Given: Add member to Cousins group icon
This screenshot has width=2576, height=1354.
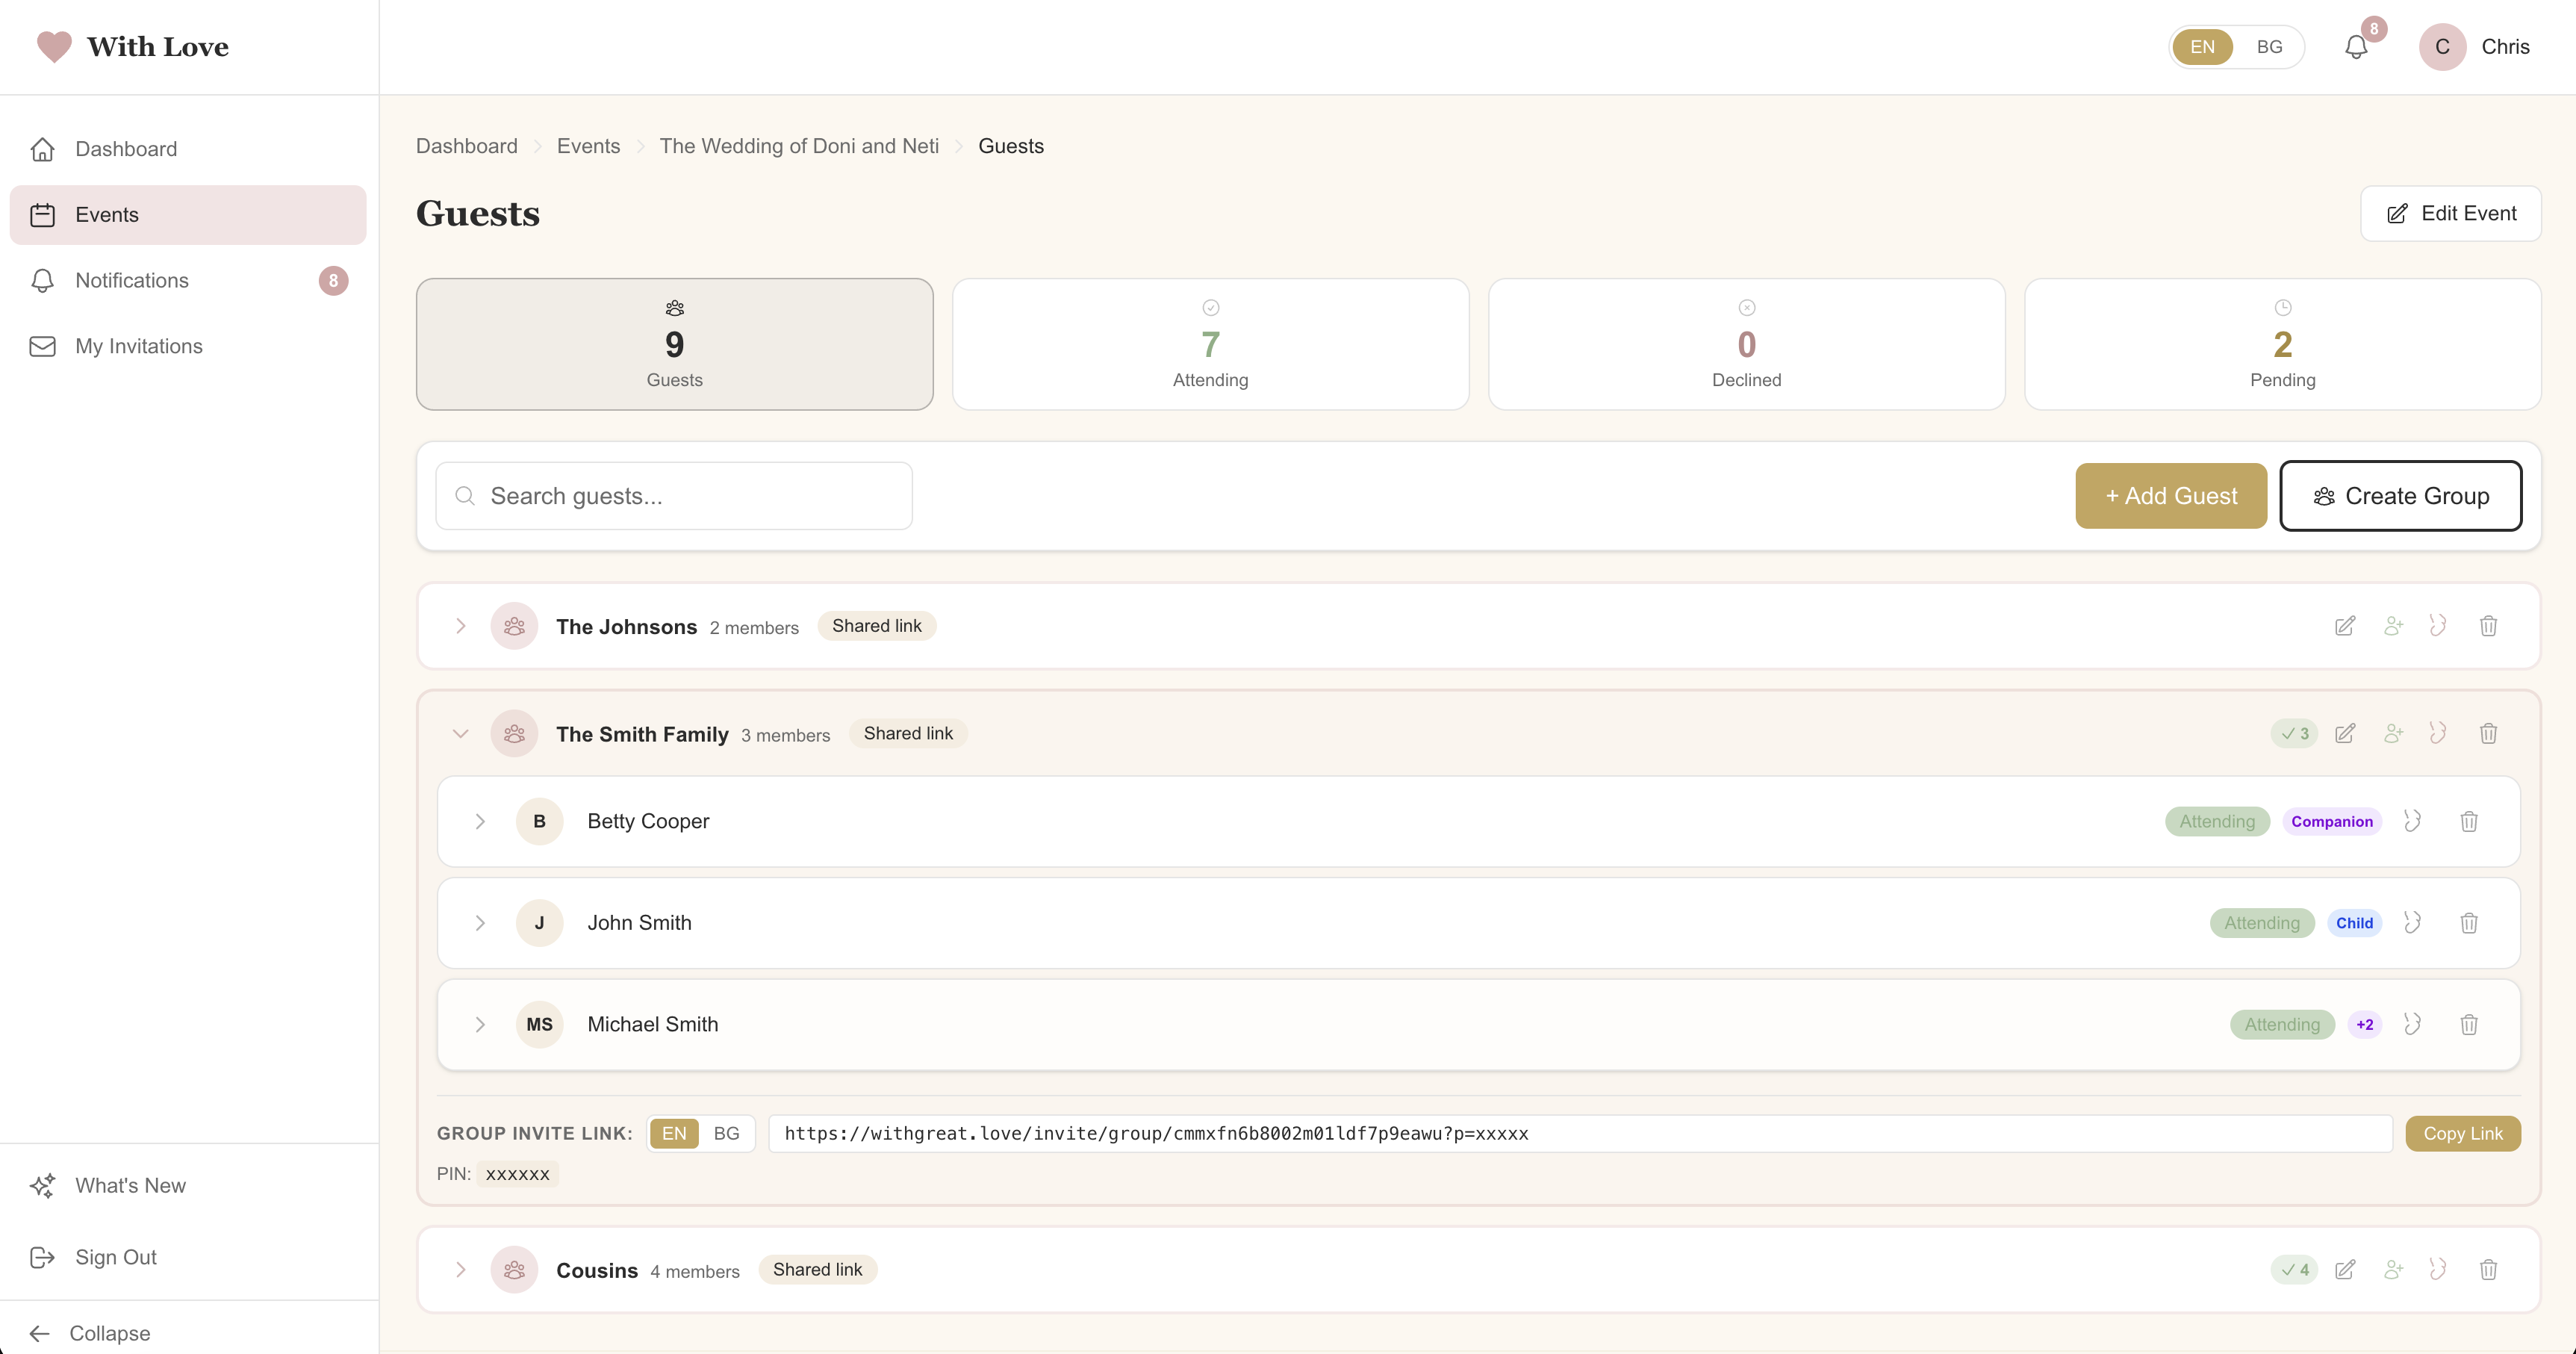Looking at the screenshot, I should pos(2393,1270).
